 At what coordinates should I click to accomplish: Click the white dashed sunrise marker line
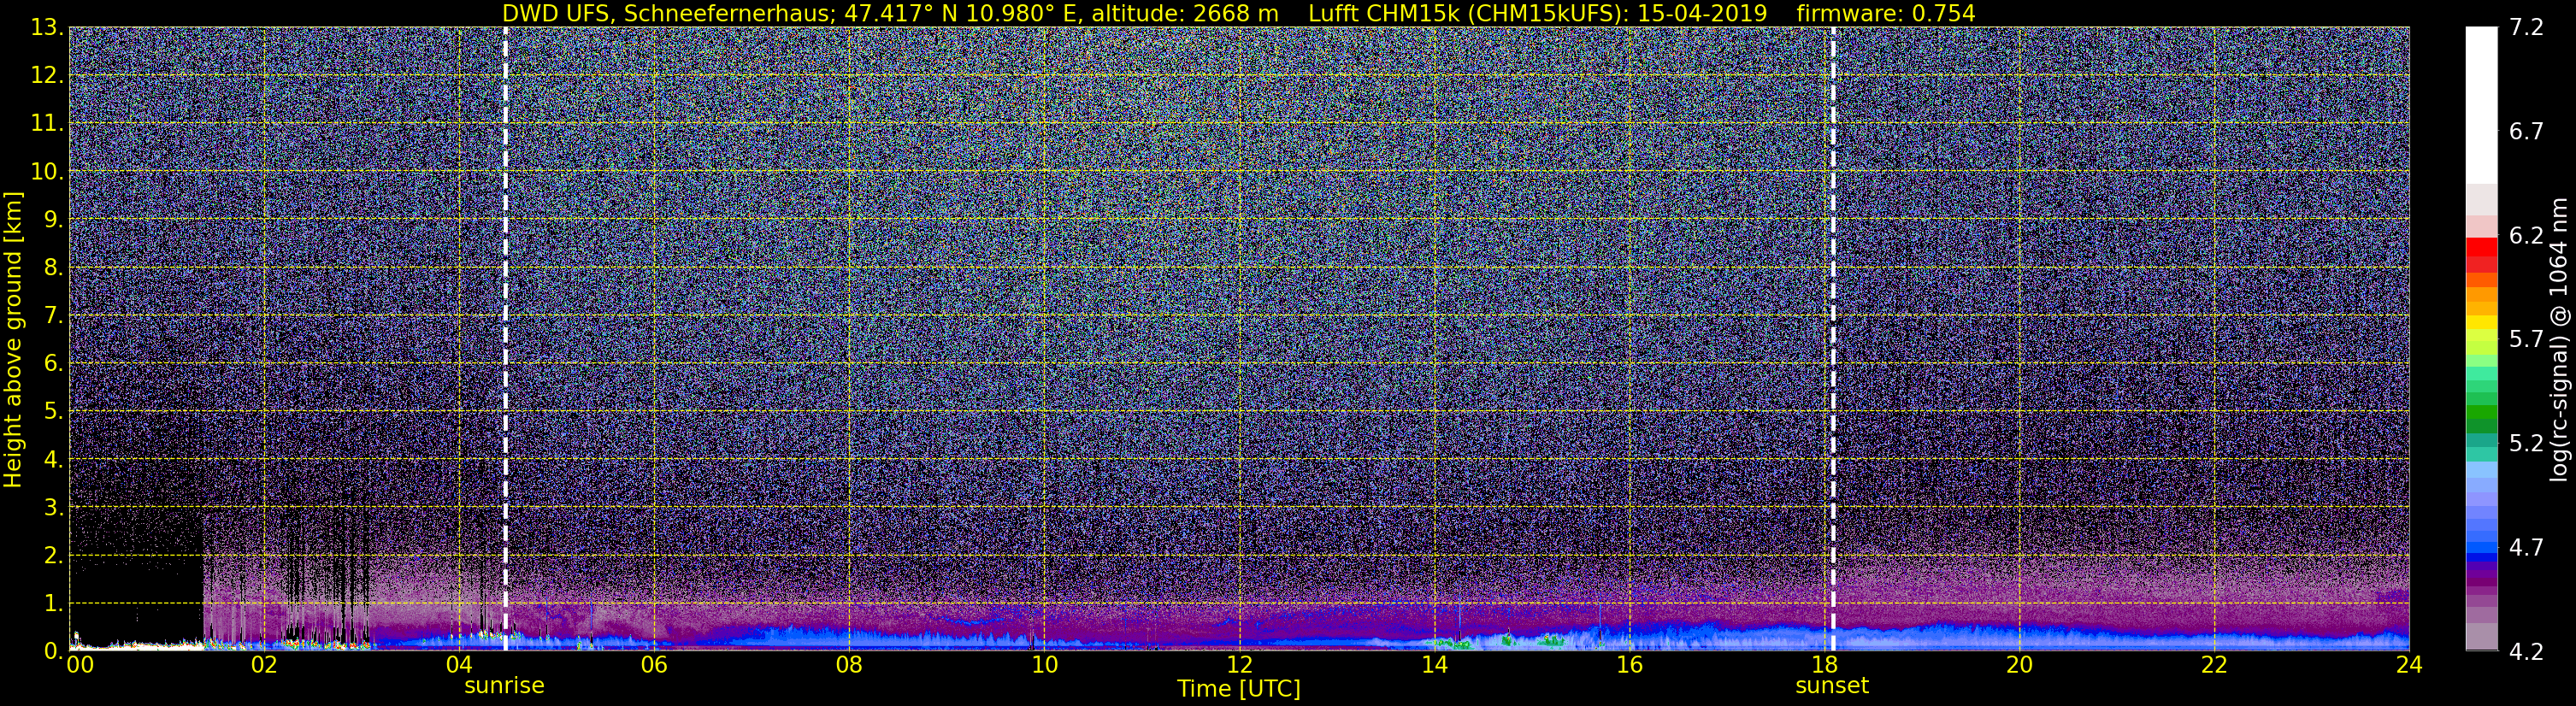(x=505, y=339)
